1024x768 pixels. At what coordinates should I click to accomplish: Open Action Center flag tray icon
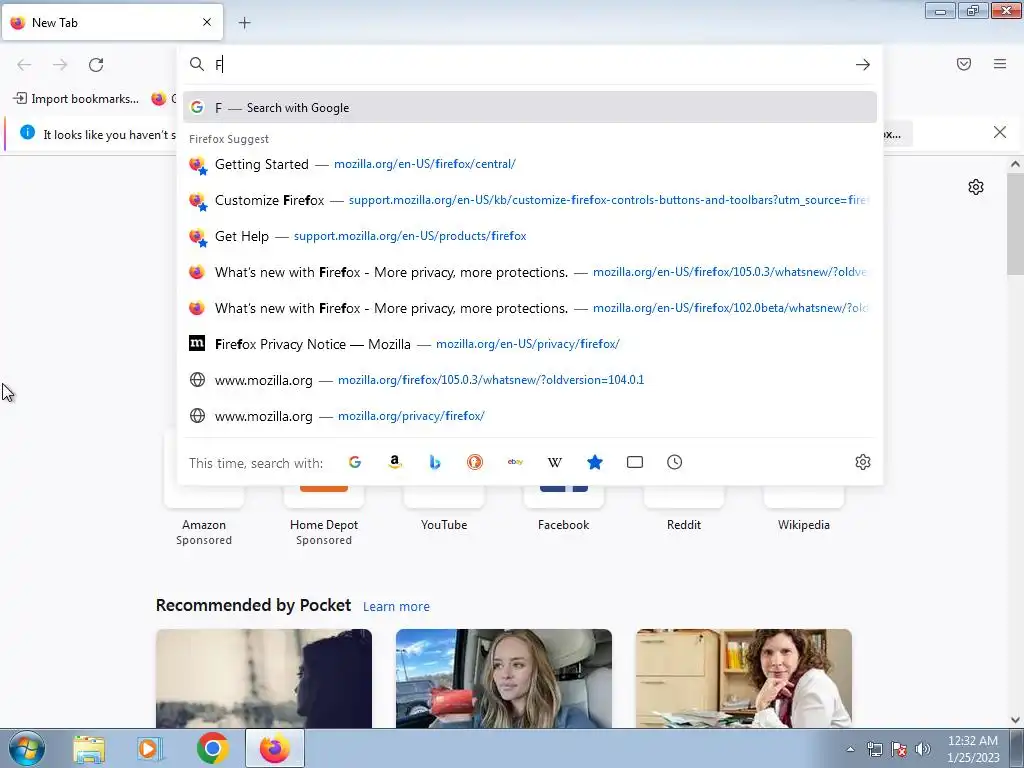899,749
